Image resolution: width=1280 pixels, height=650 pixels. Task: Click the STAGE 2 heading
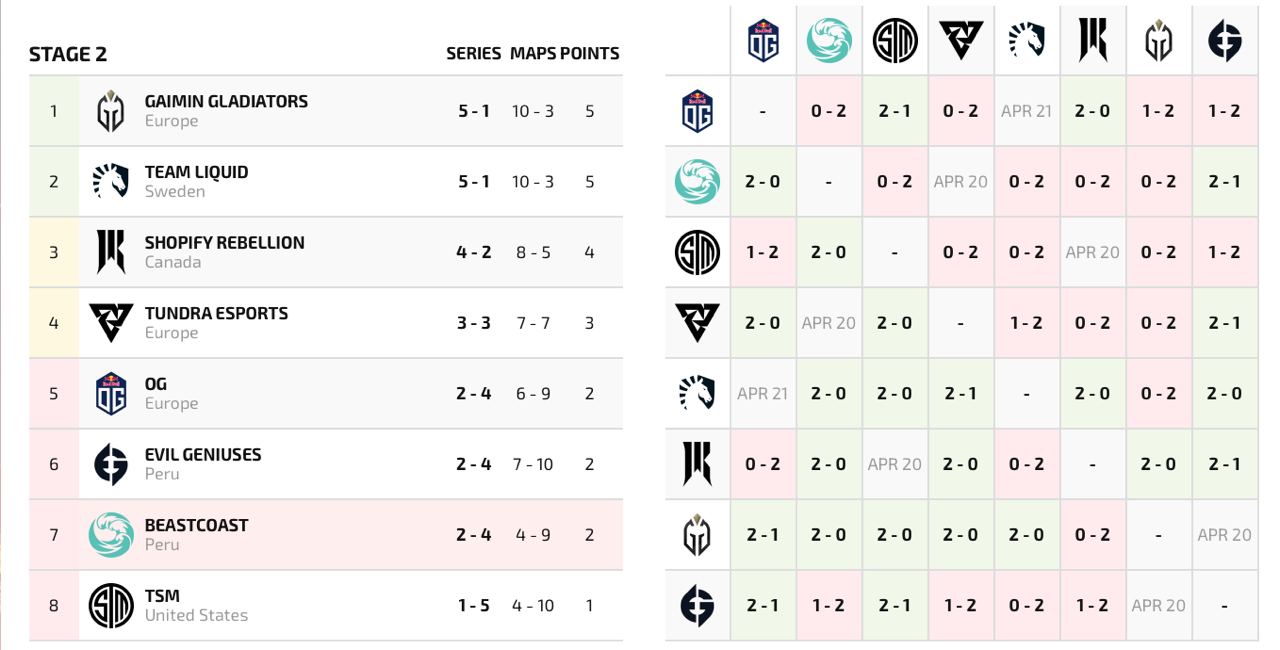coord(68,54)
